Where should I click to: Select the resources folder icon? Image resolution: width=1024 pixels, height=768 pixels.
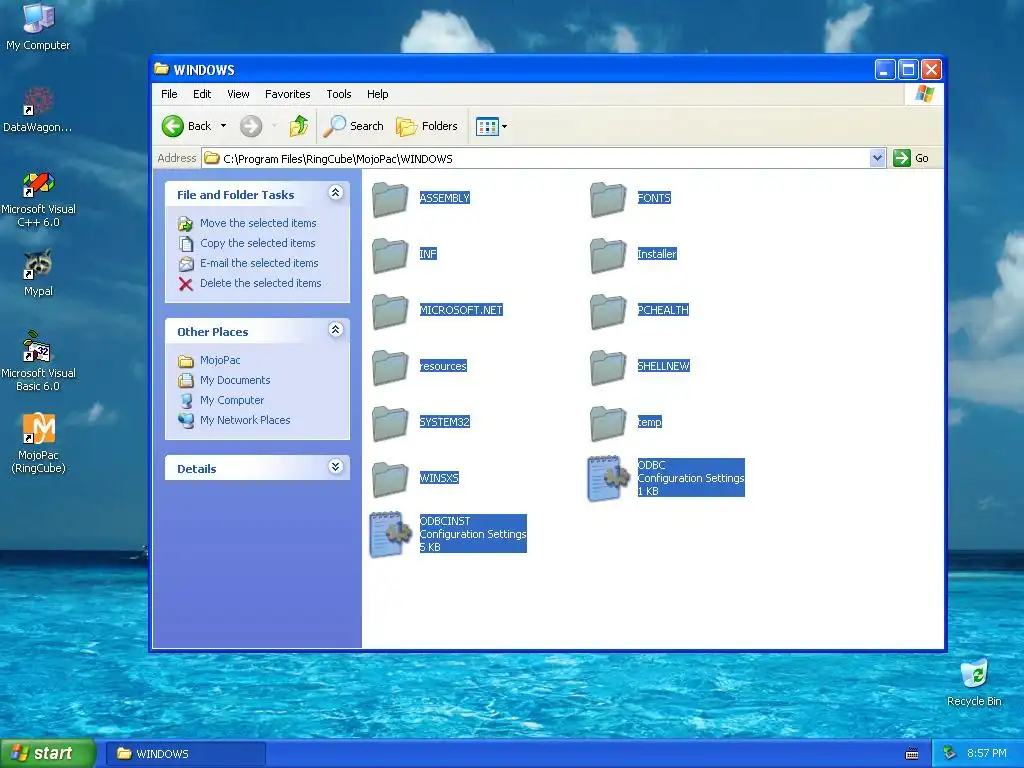(390, 367)
